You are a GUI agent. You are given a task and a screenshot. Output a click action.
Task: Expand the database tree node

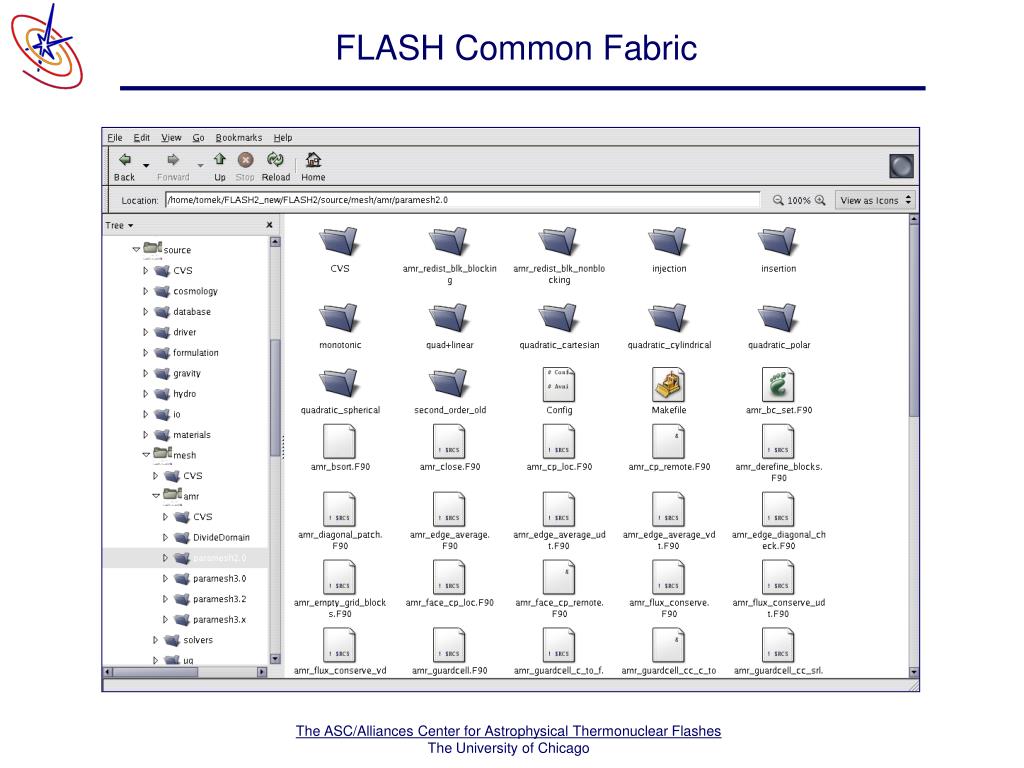point(146,312)
